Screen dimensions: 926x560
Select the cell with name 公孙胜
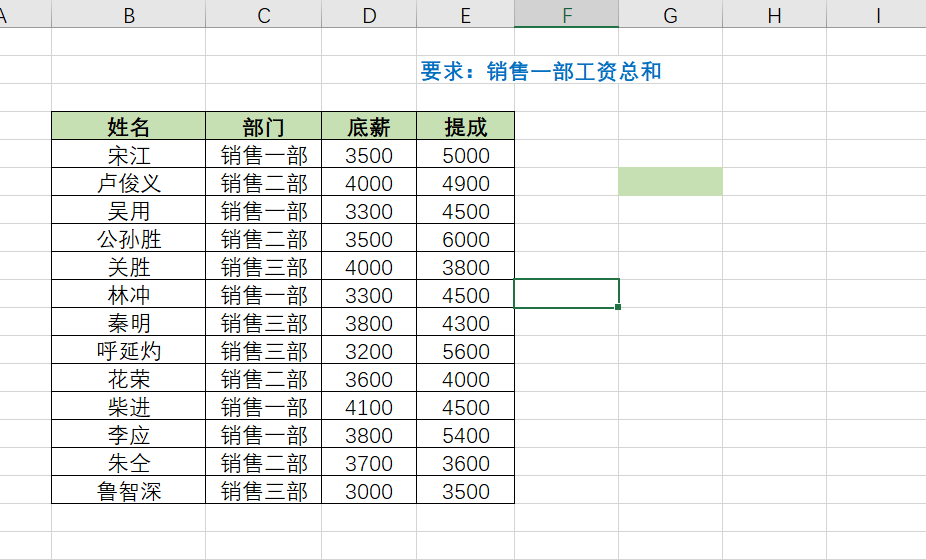click(x=129, y=238)
